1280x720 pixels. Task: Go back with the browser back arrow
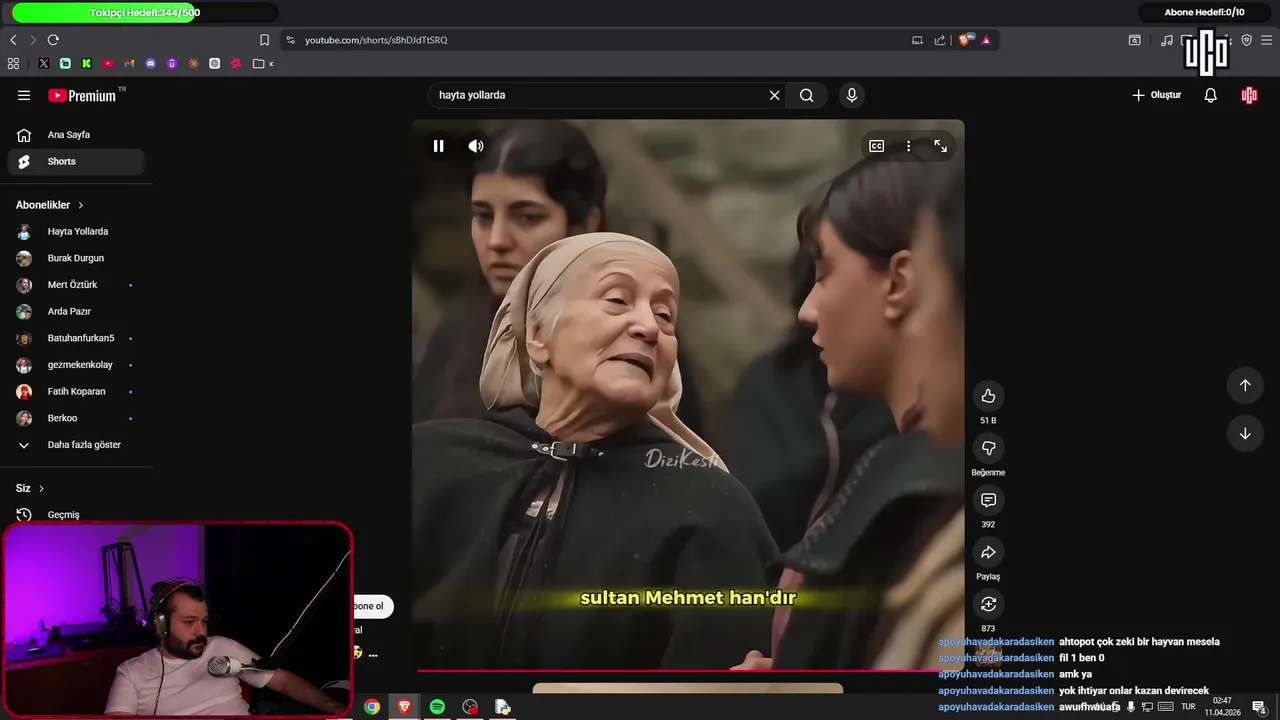pos(13,40)
